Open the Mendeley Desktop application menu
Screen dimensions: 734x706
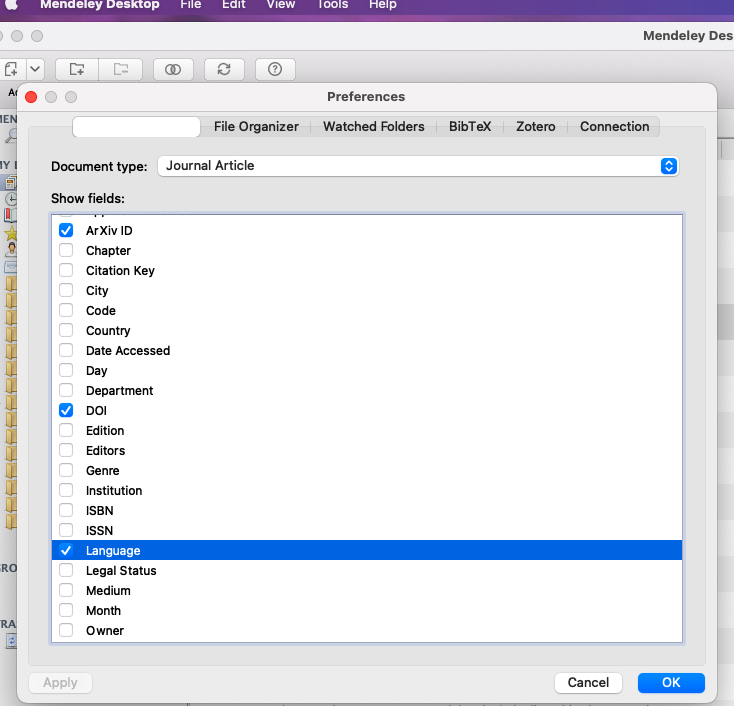pos(100,5)
